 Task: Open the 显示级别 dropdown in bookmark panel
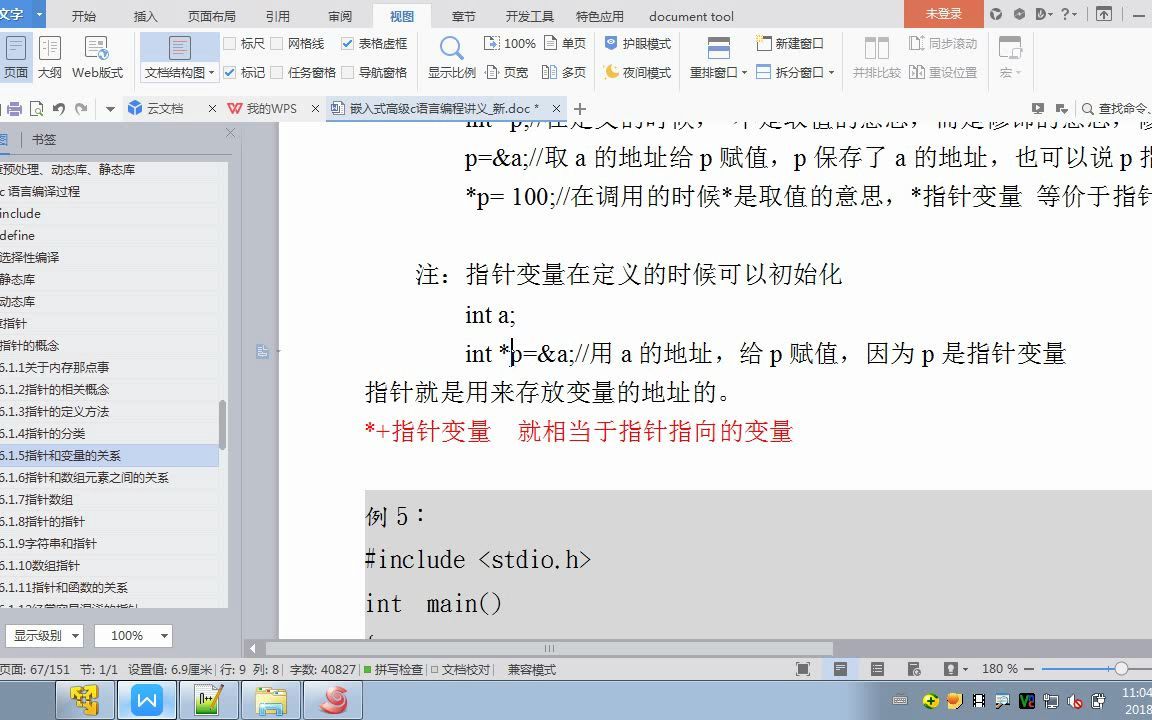(x=45, y=635)
